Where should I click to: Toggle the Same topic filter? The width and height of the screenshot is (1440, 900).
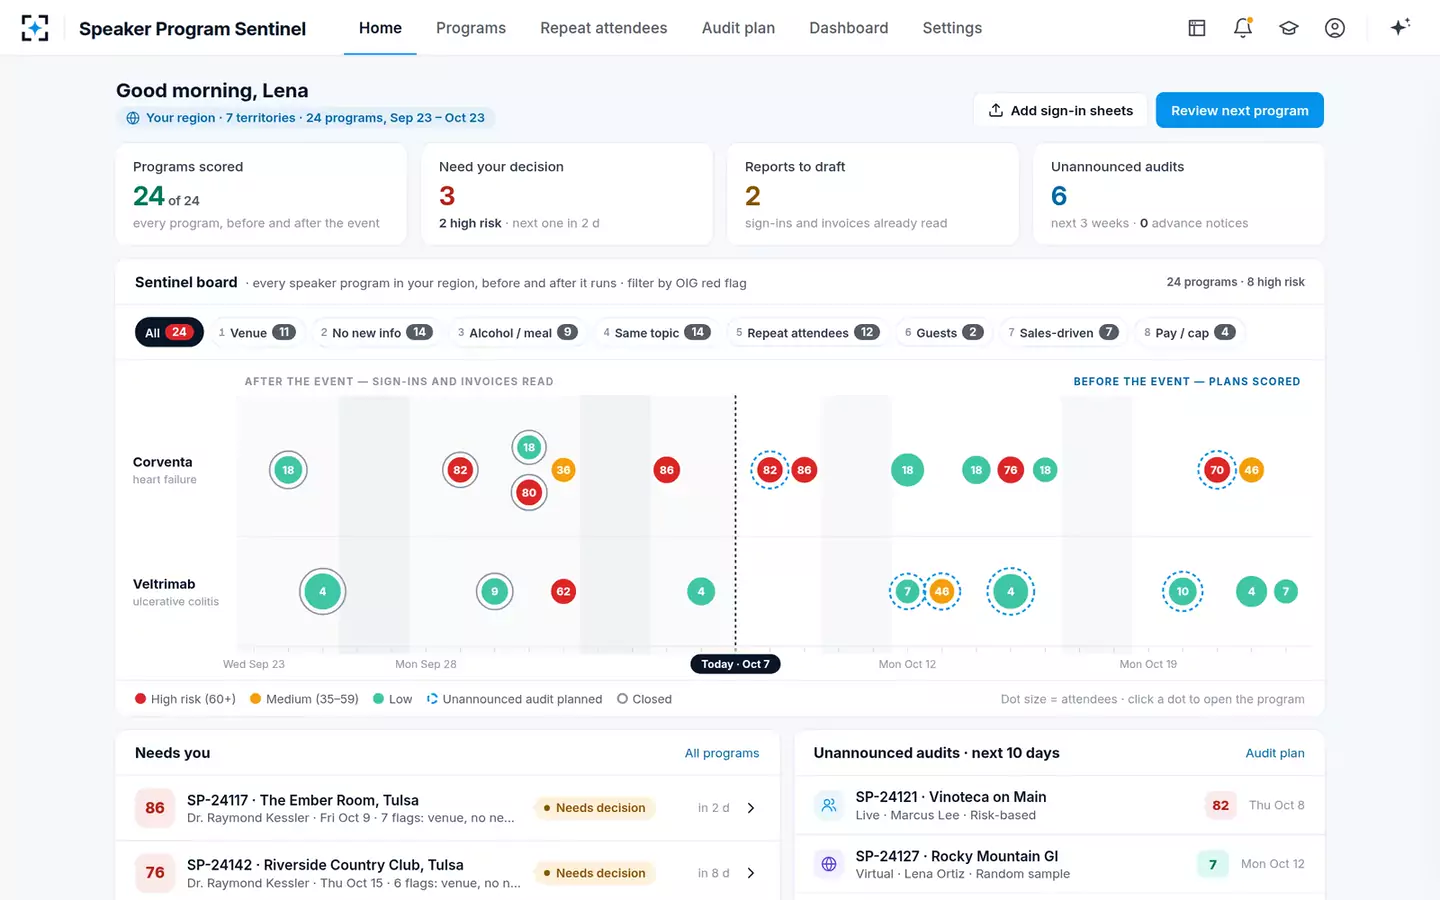[x=656, y=332]
